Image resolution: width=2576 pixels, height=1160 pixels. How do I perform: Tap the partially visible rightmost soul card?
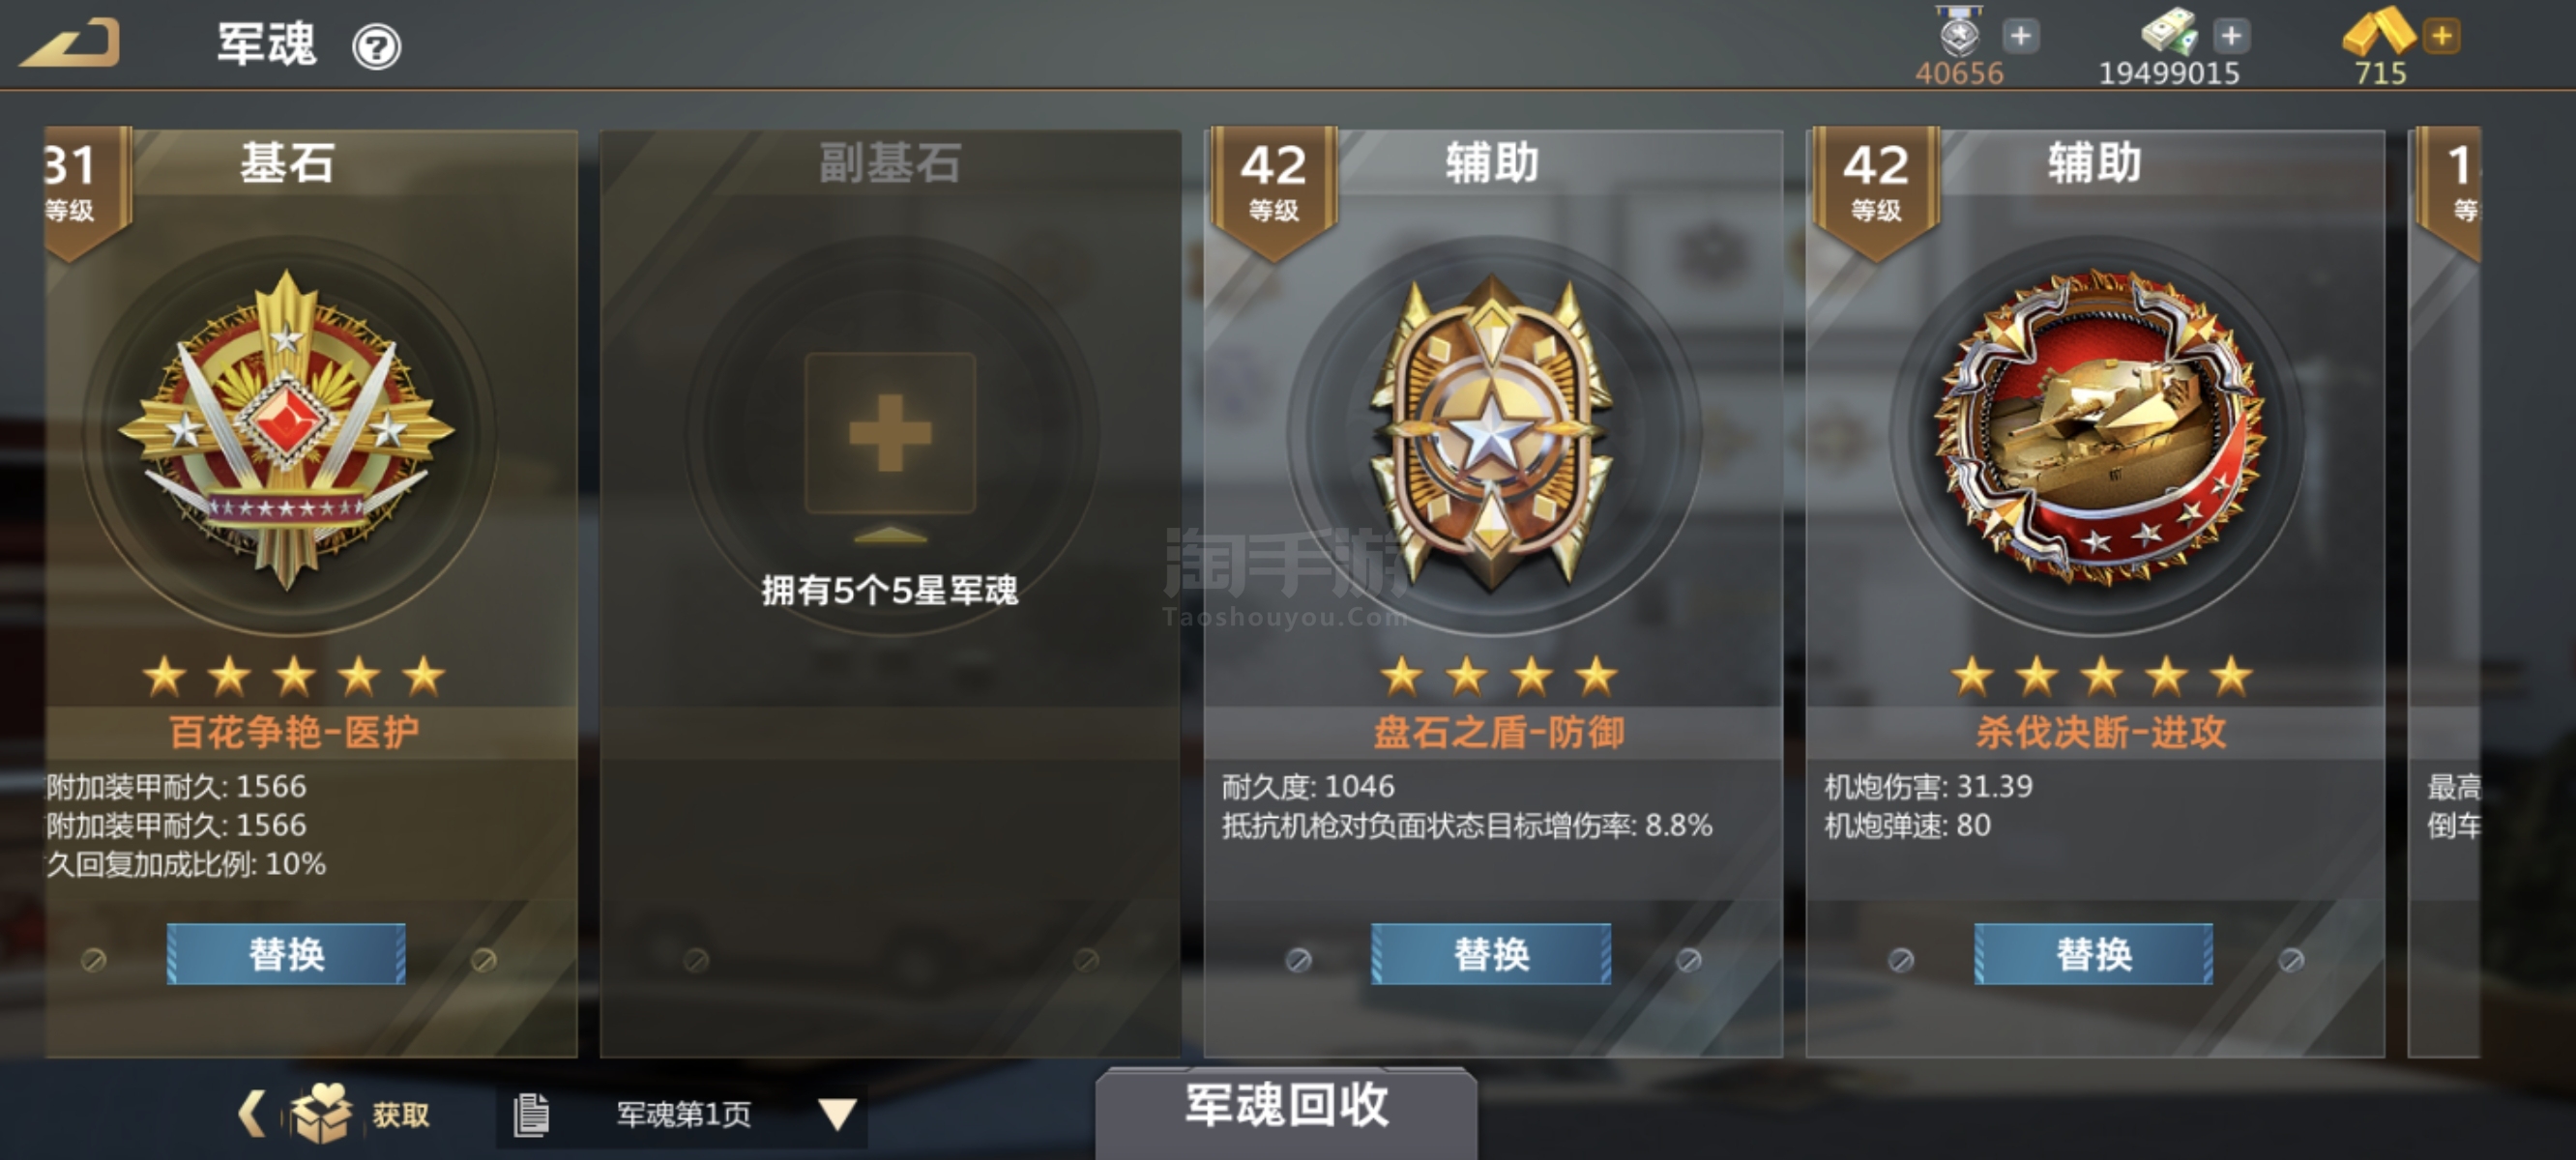pos(2445,590)
